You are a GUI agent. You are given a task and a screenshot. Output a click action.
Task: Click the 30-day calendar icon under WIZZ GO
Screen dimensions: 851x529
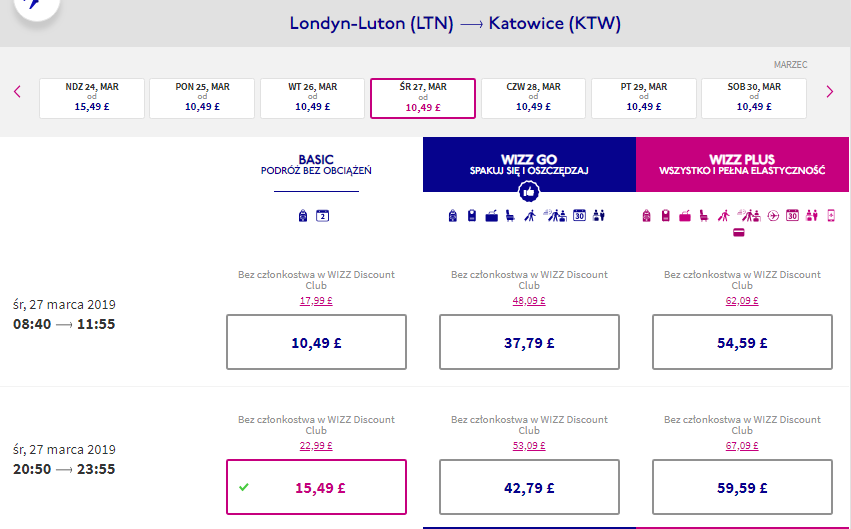[579, 215]
